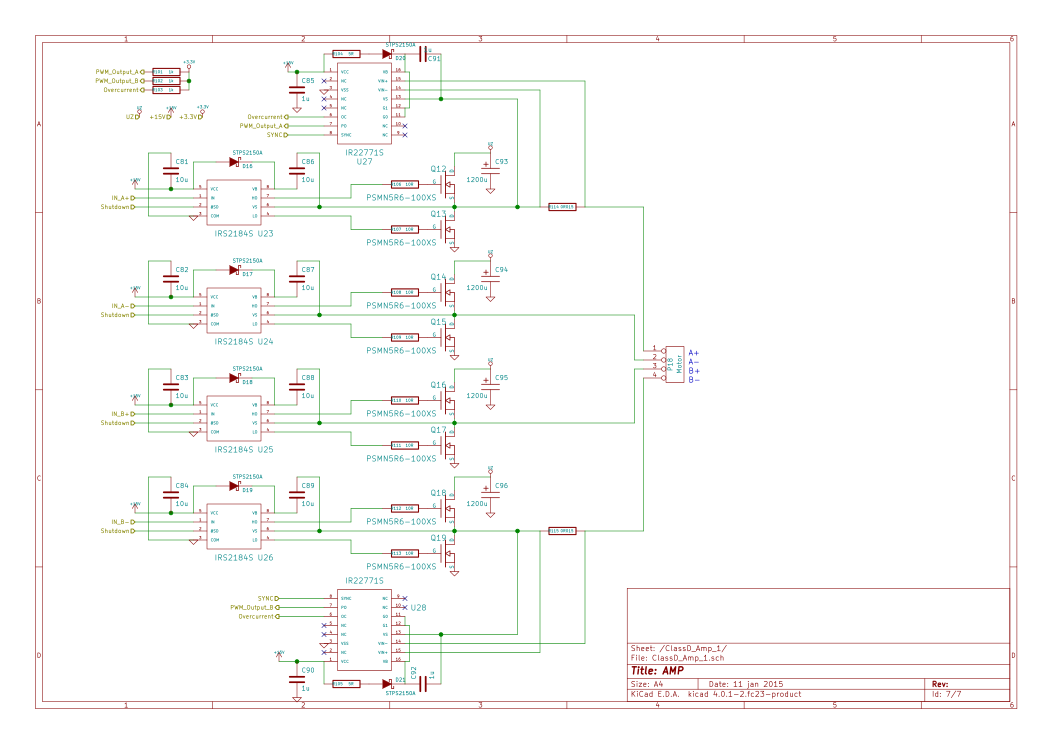This screenshot has width=1052, height=744.
Task: Select resistor R104 beside diode D20
Action: tap(346, 54)
